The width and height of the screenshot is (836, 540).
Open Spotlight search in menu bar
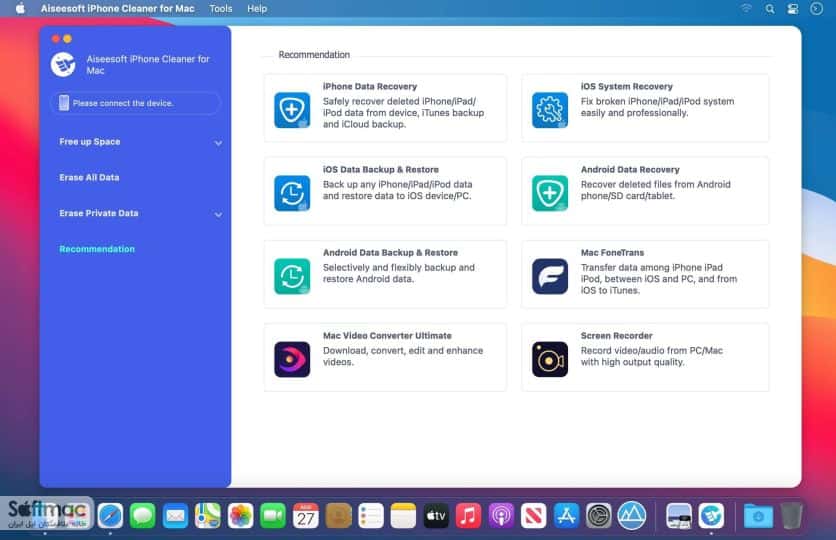click(x=770, y=9)
